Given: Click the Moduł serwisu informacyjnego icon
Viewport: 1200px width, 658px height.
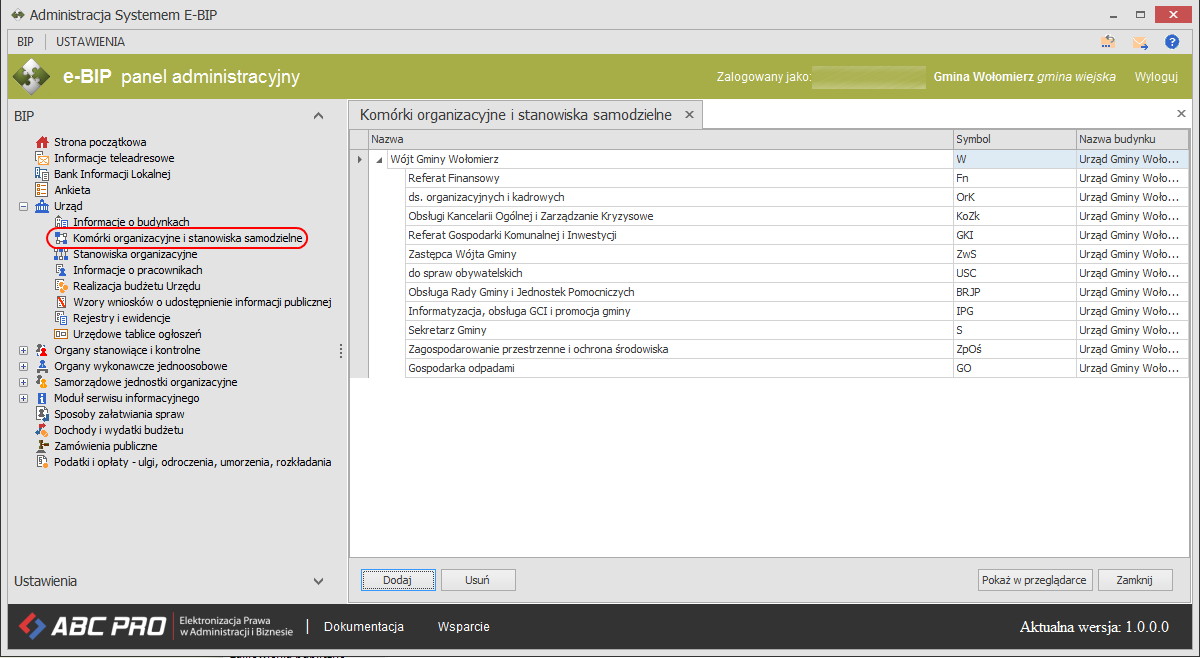Looking at the screenshot, I should pos(42,398).
